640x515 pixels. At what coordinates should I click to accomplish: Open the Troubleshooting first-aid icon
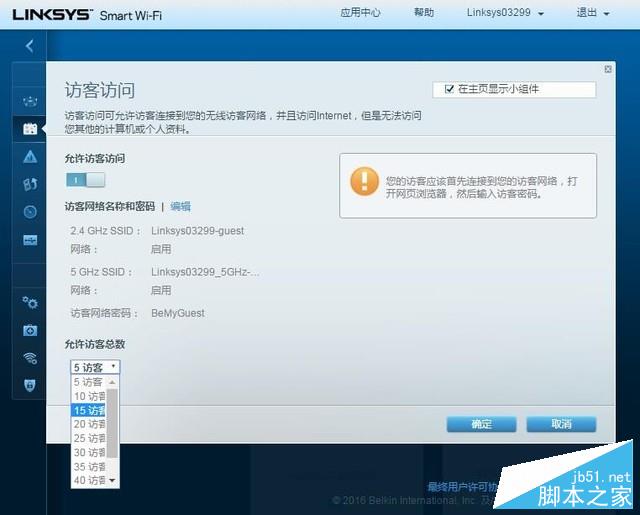30,330
